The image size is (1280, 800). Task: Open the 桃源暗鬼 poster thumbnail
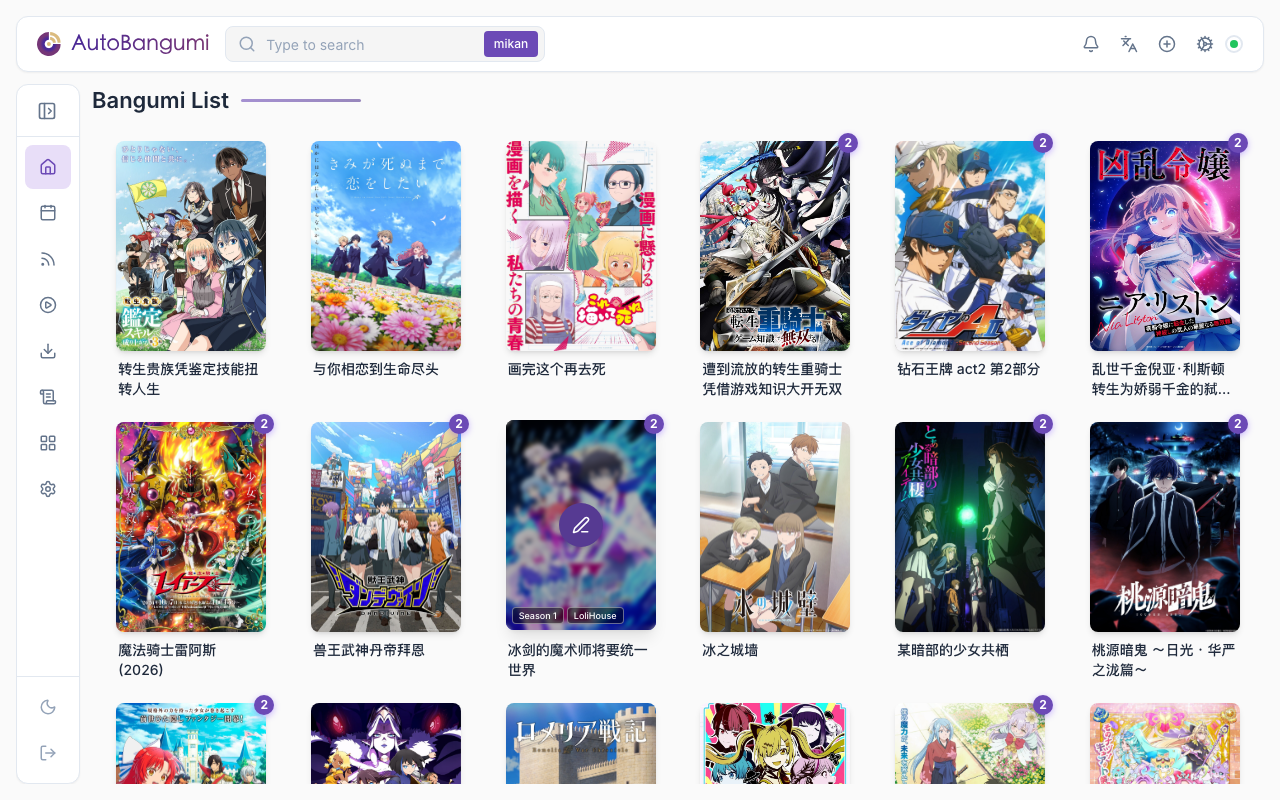(x=1165, y=527)
